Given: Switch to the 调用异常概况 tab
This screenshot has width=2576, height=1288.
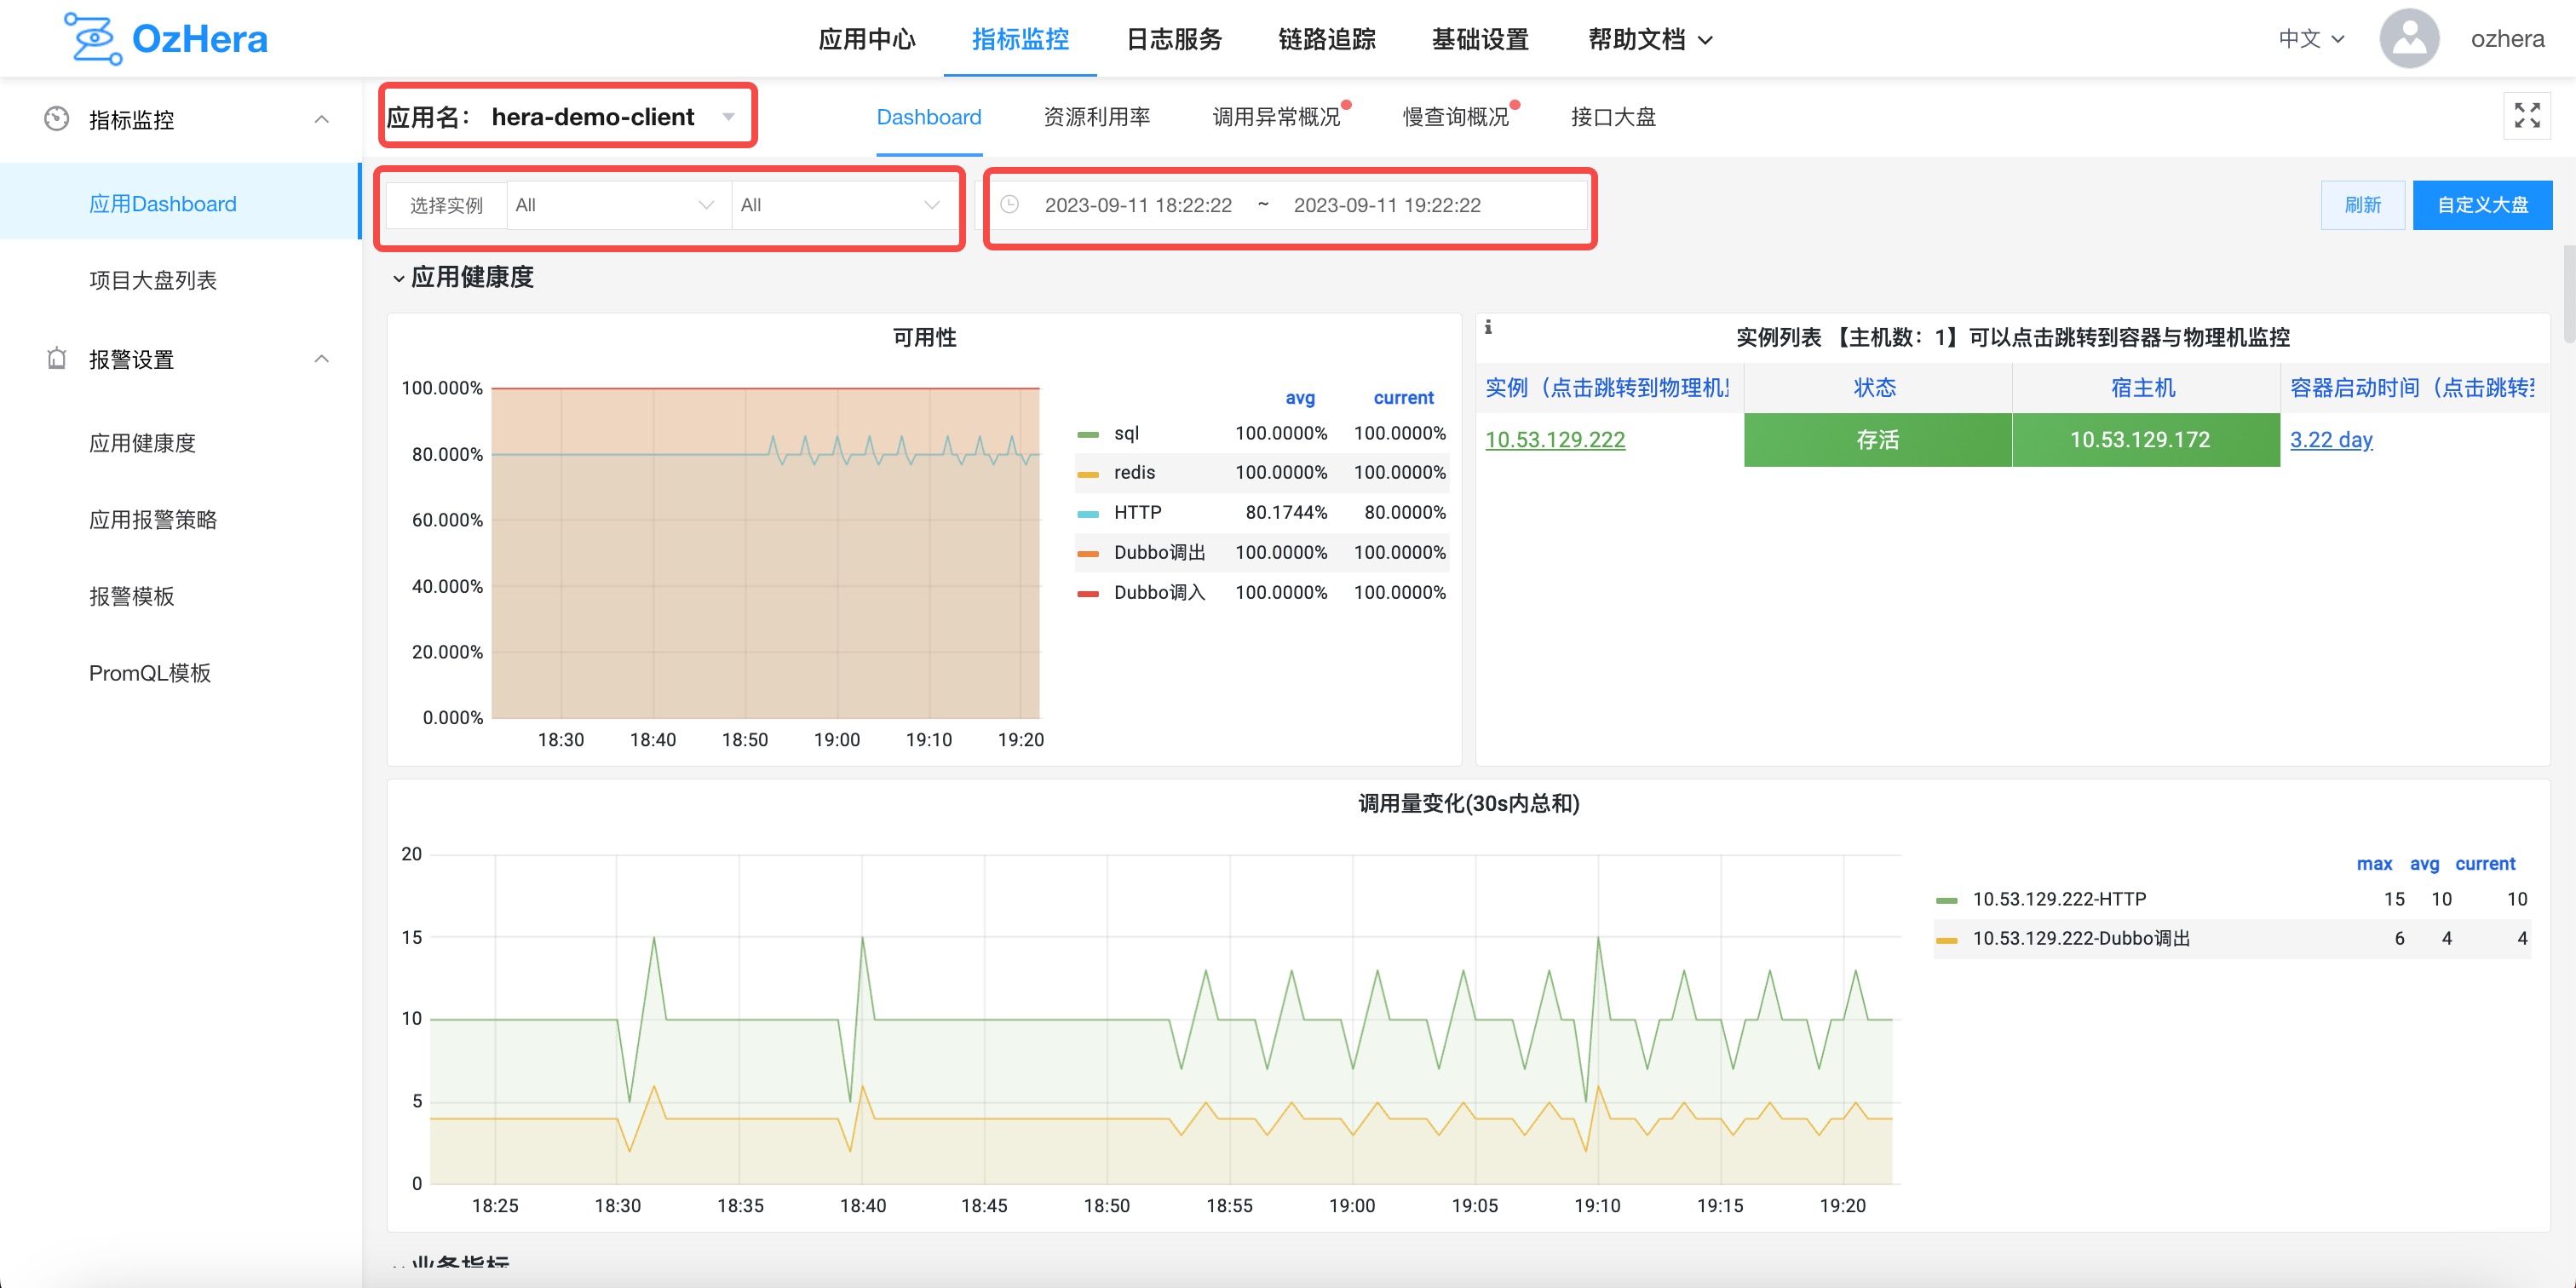Looking at the screenshot, I should 1276,117.
